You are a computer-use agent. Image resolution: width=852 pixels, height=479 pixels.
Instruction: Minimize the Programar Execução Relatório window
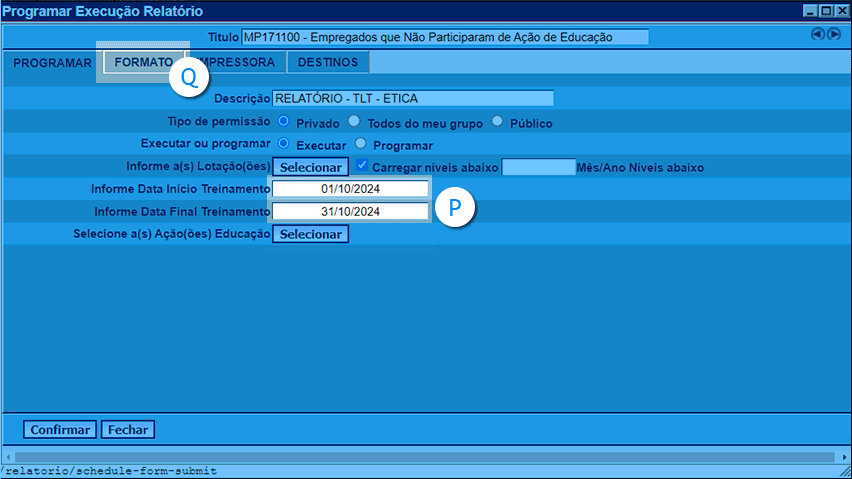coord(809,11)
